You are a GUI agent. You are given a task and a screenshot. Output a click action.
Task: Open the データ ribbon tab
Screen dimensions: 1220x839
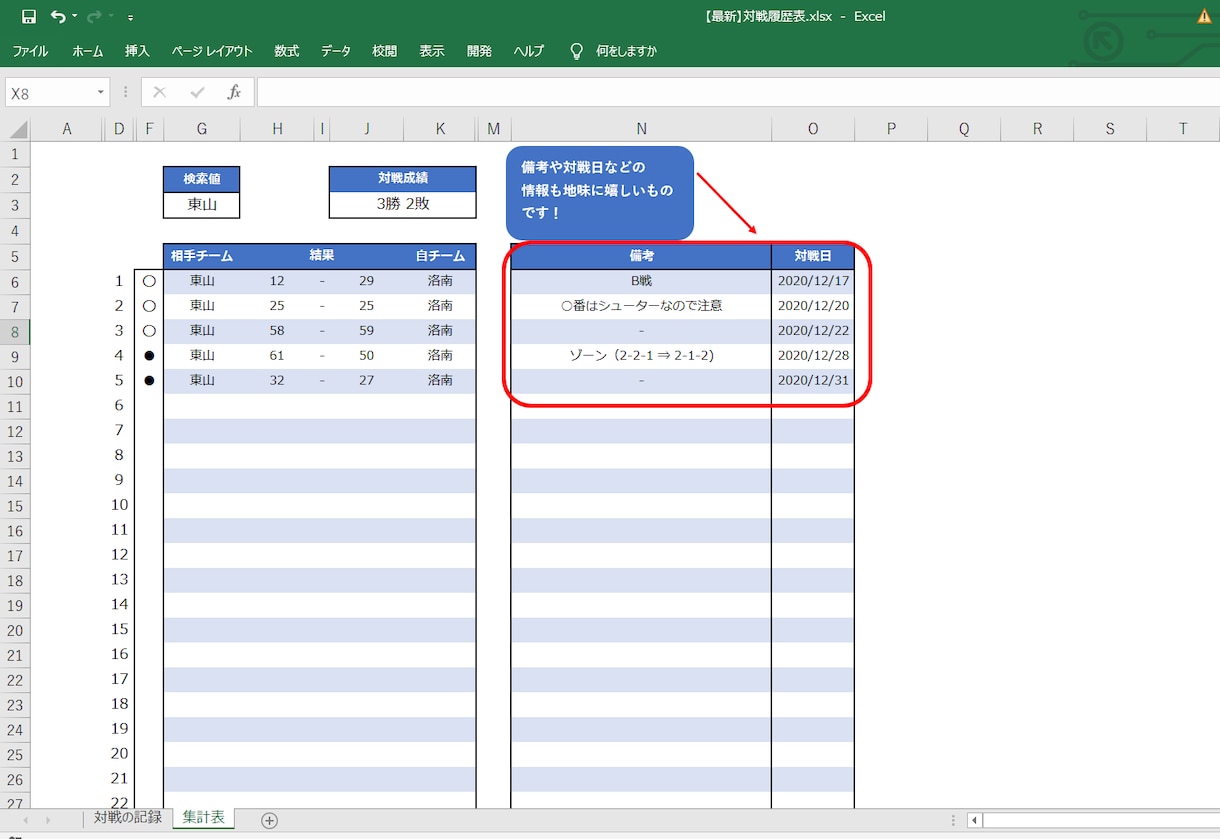tap(336, 51)
